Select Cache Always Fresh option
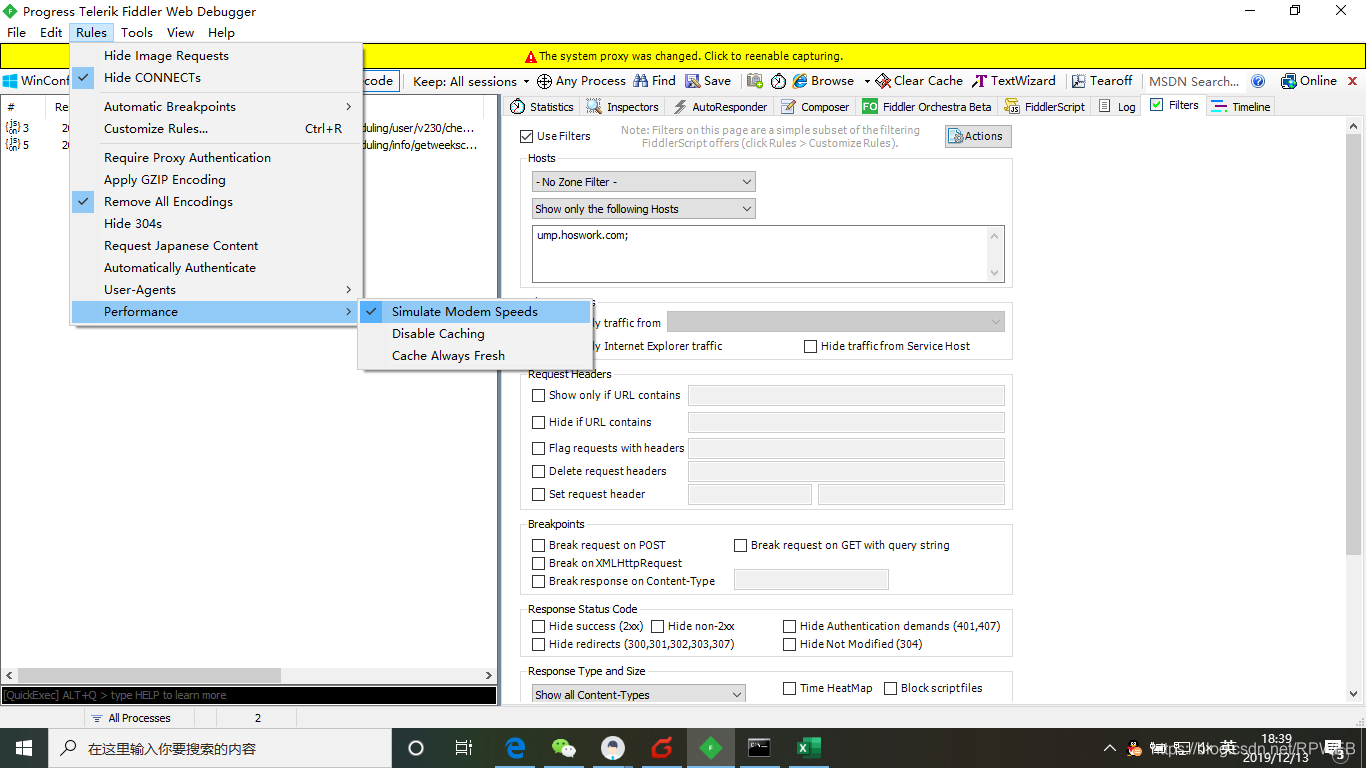The image size is (1366, 768). click(x=475, y=356)
